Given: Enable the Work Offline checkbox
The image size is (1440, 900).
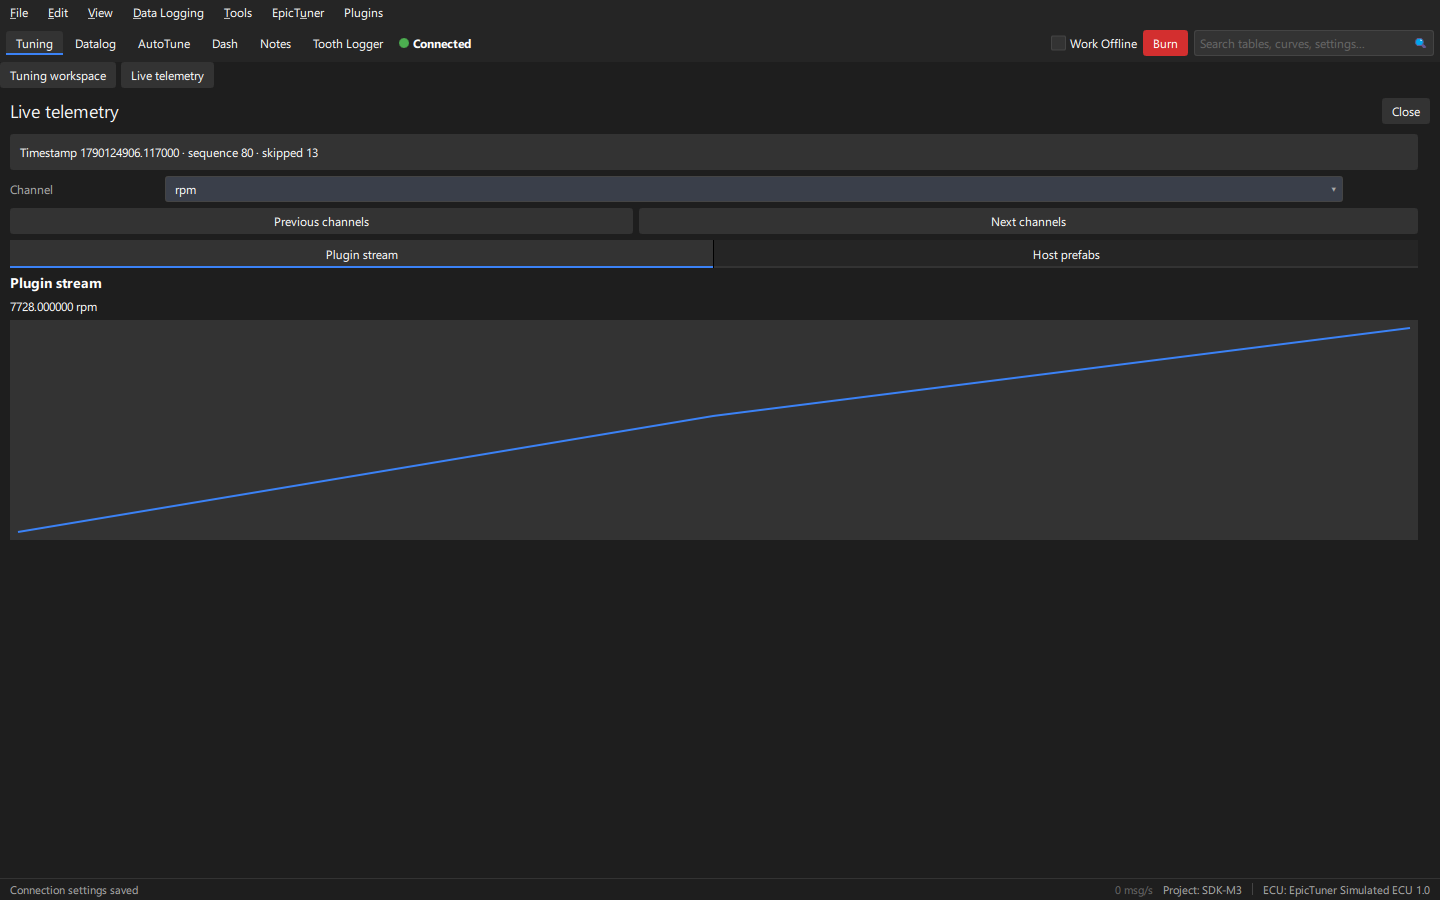Looking at the screenshot, I should [x=1058, y=43].
